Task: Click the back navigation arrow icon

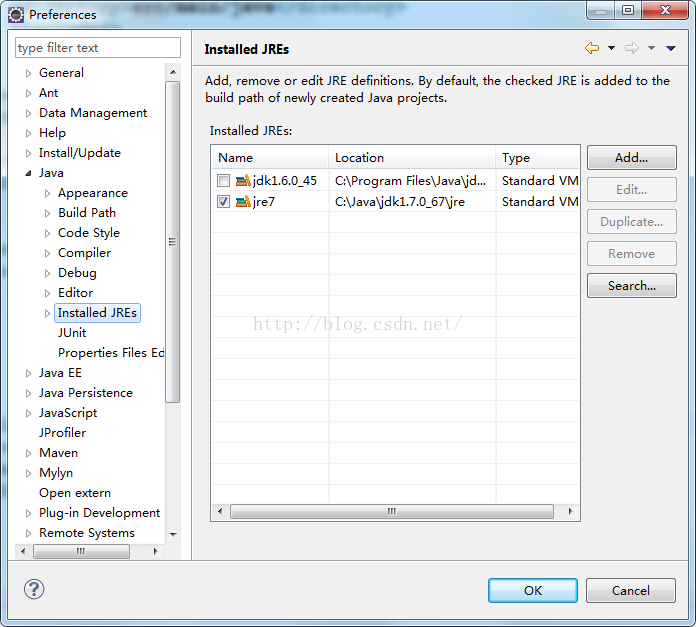Action: (592, 48)
